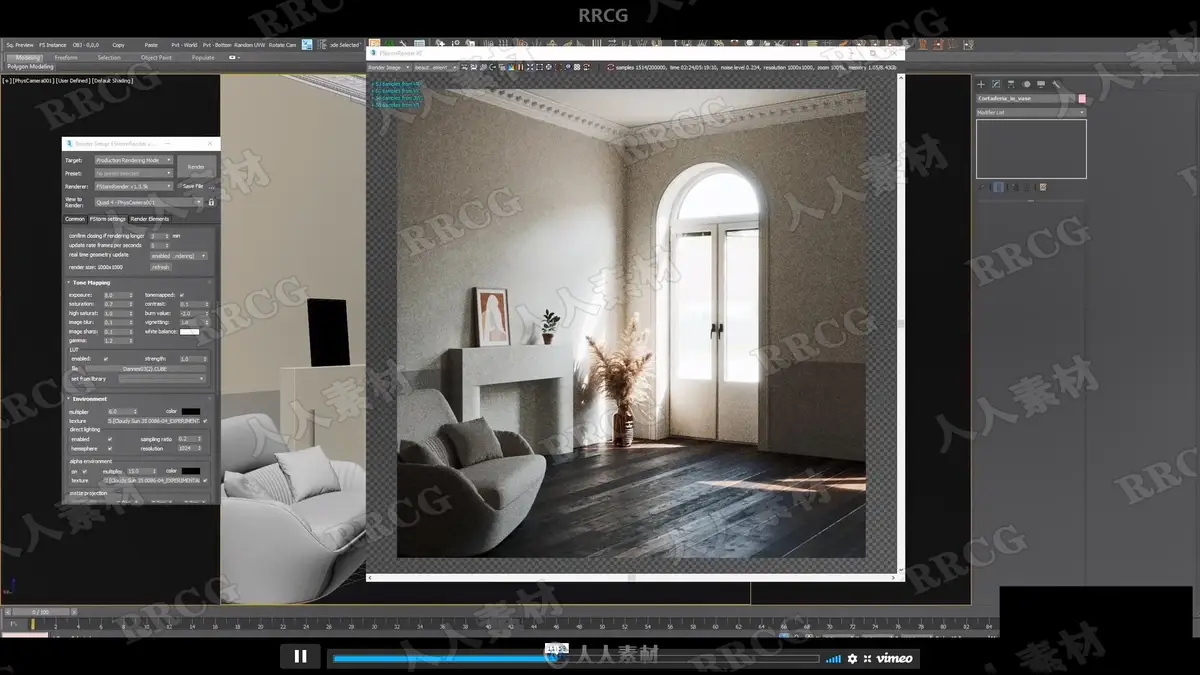The width and height of the screenshot is (1200, 675).
Task: Toggle the direct lighting enabled checkbox
Action: [109, 439]
